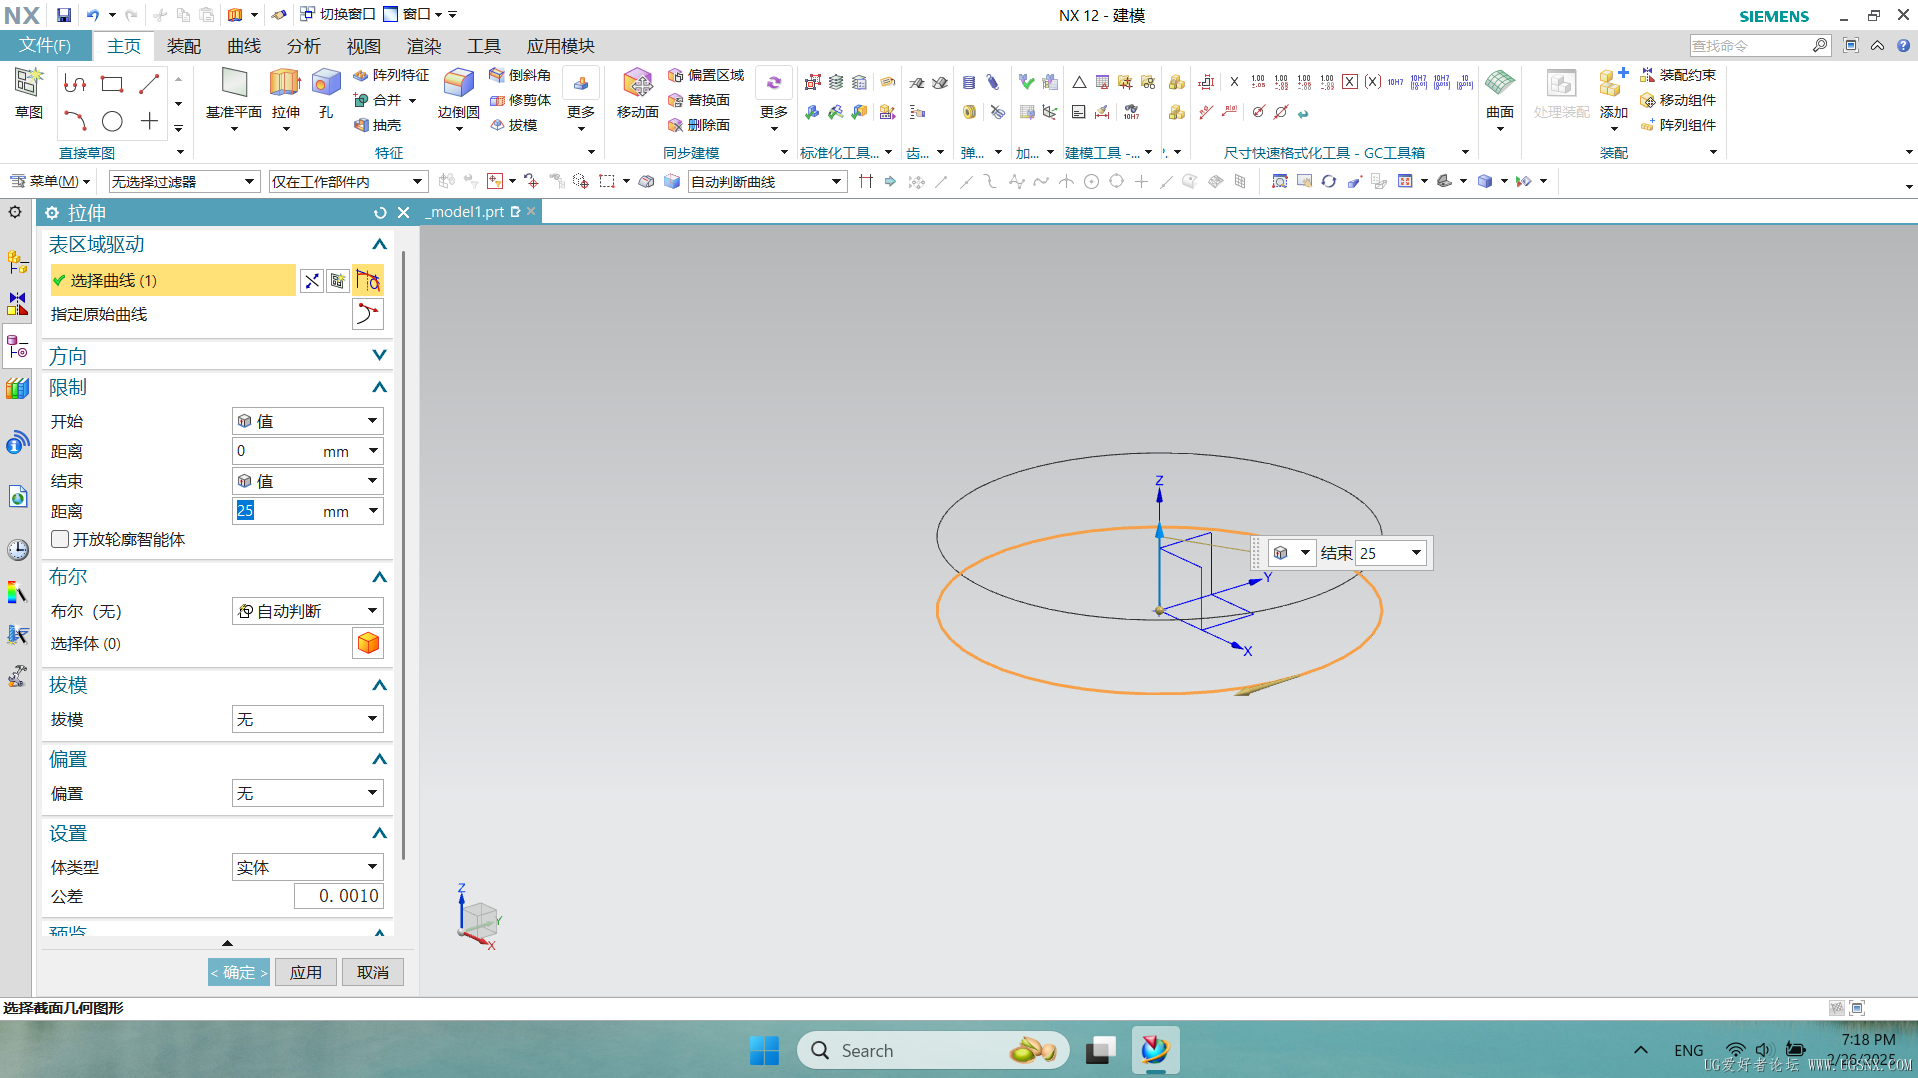
Task: Open the Menu (菜单) dropdown button
Action: click(x=50, y=181)
